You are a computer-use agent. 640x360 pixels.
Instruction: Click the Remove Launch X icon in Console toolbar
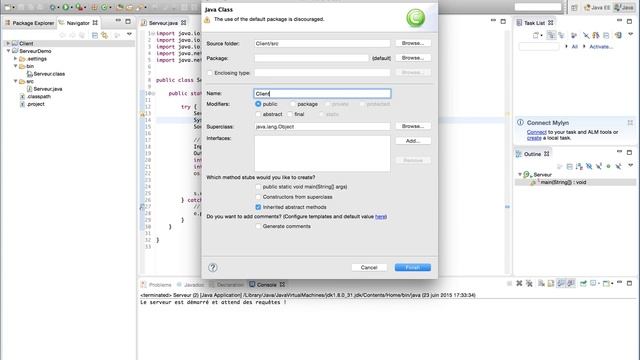[519, 283]
